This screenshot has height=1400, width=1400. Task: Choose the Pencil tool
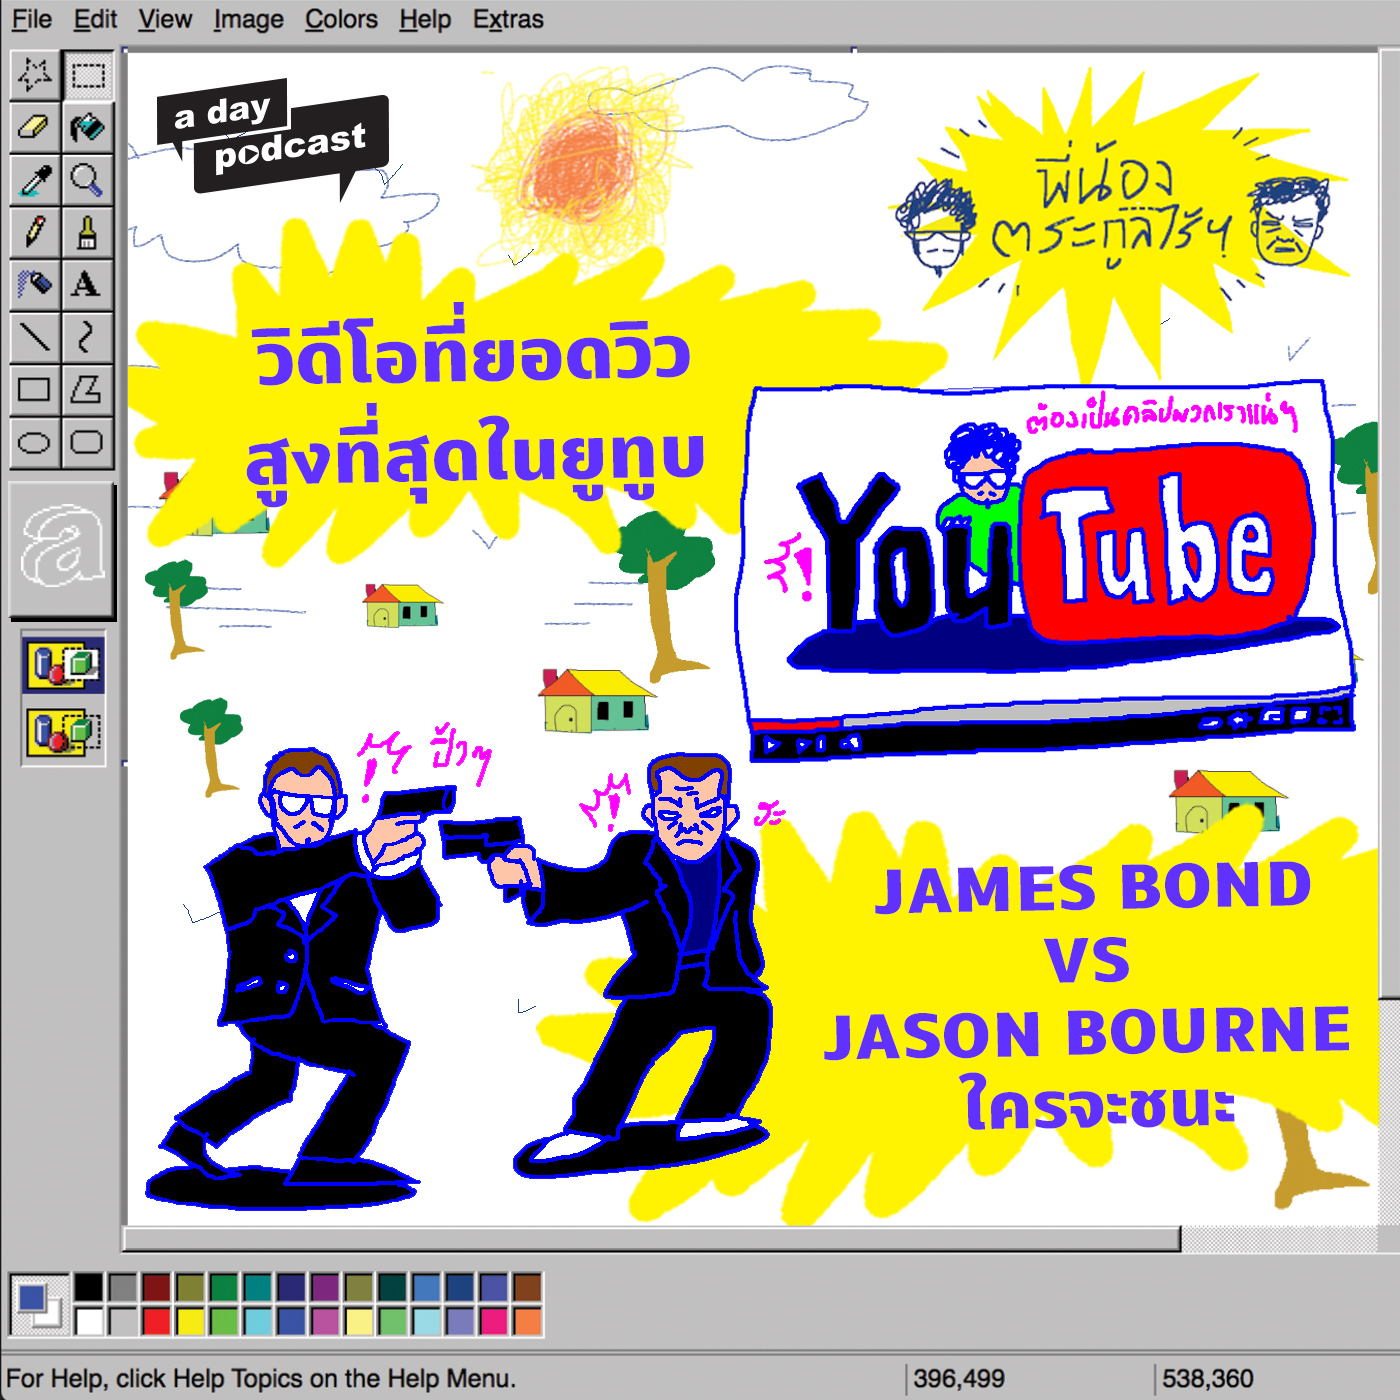(x=35, y=232)
